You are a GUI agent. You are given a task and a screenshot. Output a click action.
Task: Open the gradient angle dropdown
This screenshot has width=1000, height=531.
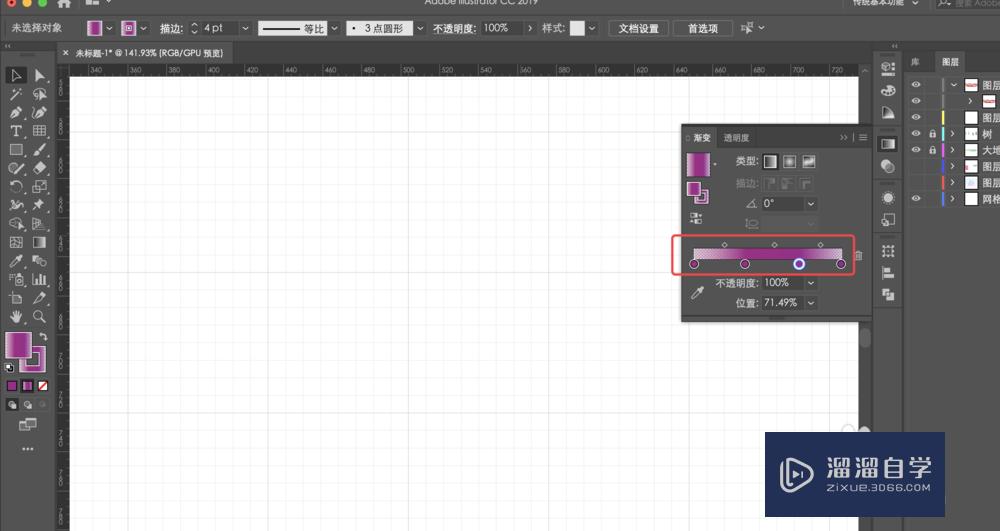tap(811, 204)
